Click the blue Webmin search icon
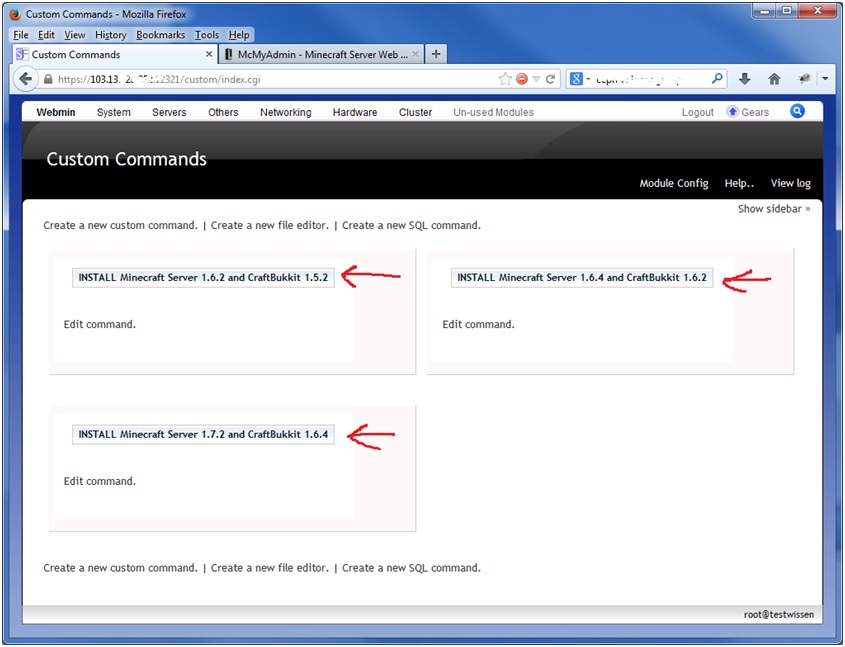The width and height of the screenshot is (845, 647). pos(797,111)
